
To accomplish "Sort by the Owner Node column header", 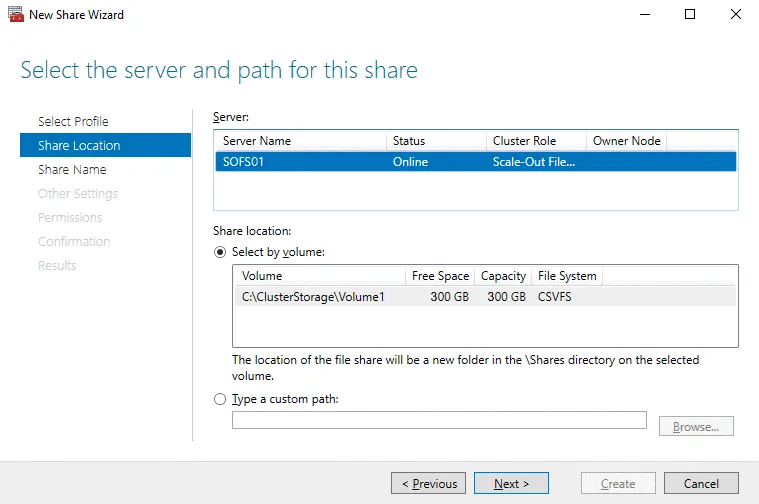I will tap(626, 141).
